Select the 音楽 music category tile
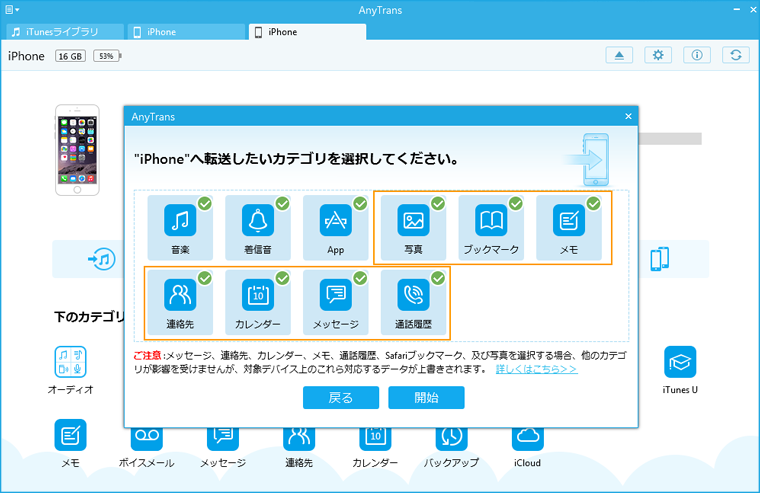760x493 pixels. pyautogui.click(x=180, y=227)
